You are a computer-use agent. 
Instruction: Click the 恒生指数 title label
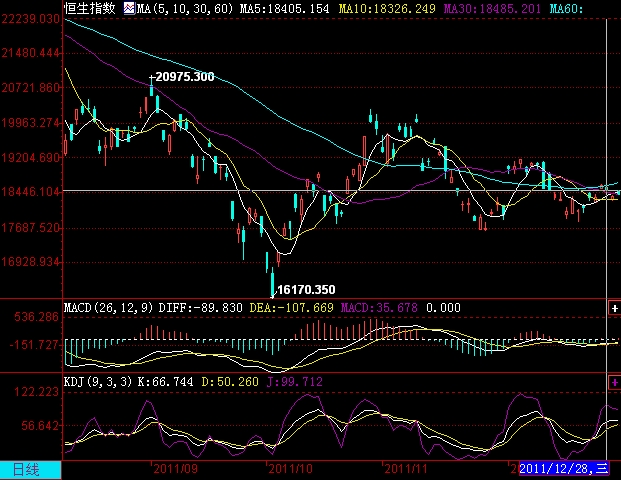[90, 8]
